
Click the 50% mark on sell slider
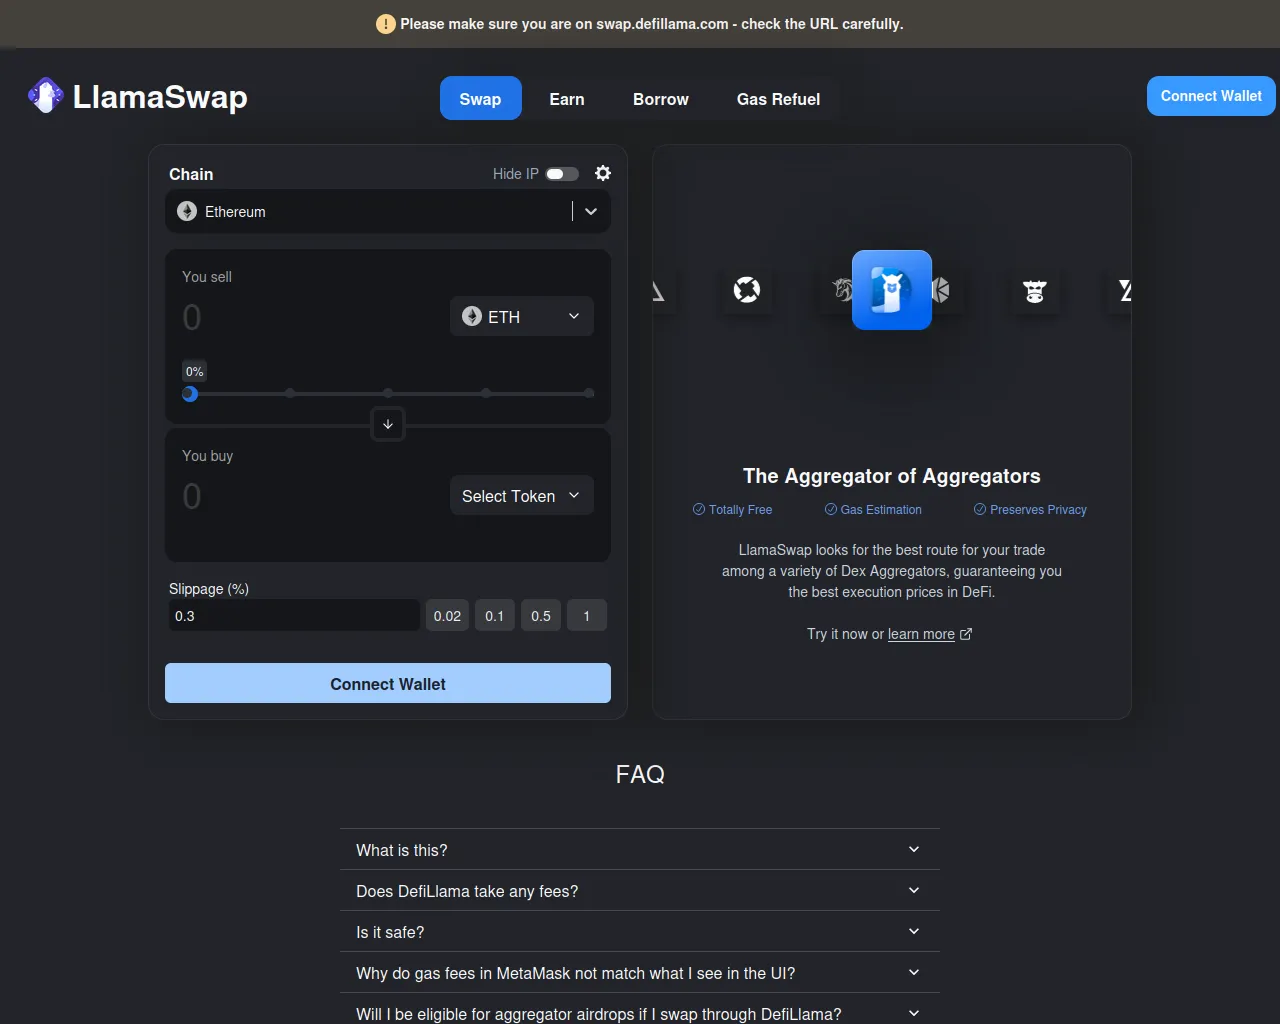388,393
